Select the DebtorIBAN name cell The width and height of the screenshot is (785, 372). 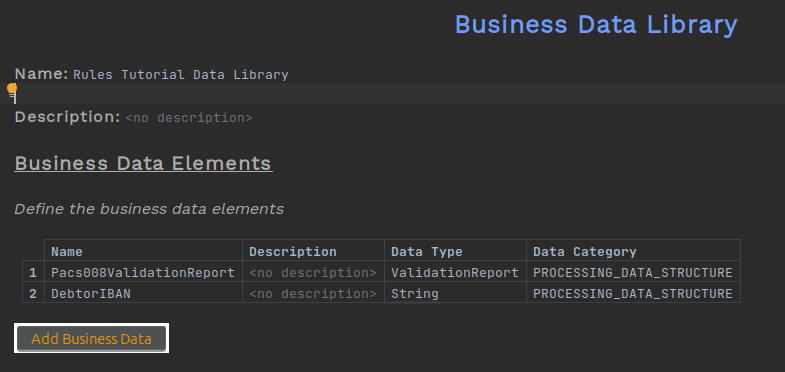(143, 293)
